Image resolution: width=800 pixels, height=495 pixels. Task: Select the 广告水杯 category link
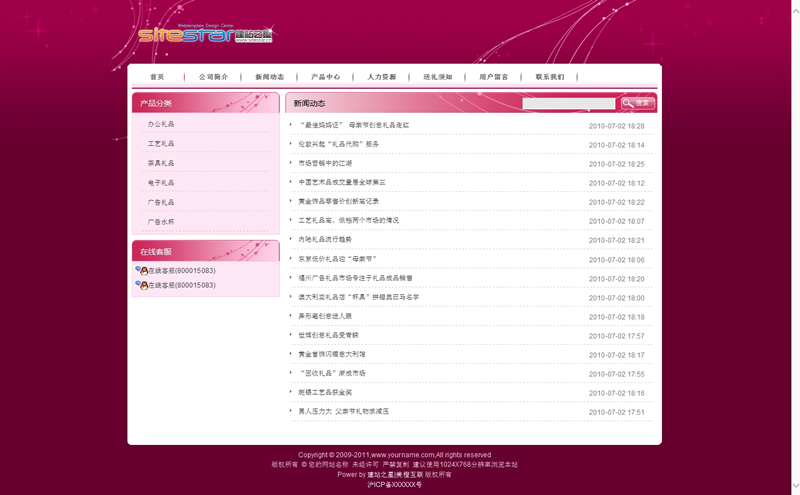pos(161,222)
